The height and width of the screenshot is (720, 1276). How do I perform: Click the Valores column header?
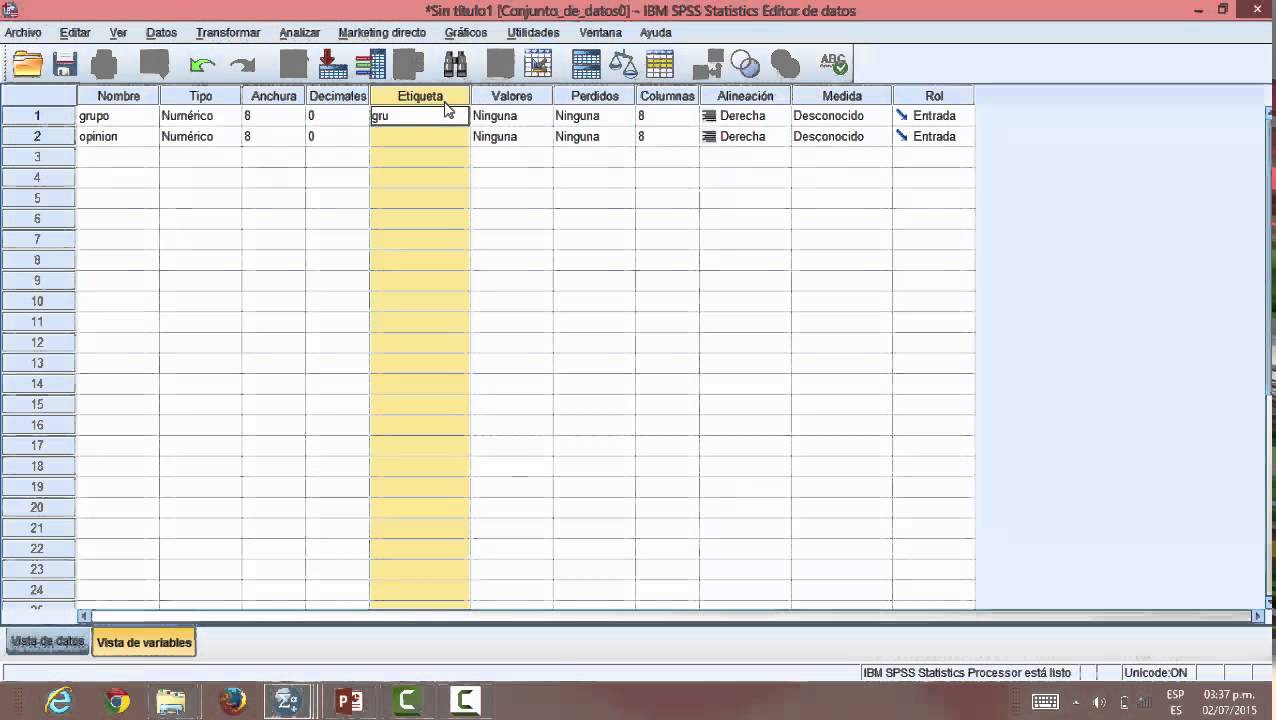[x=512, y=96]
